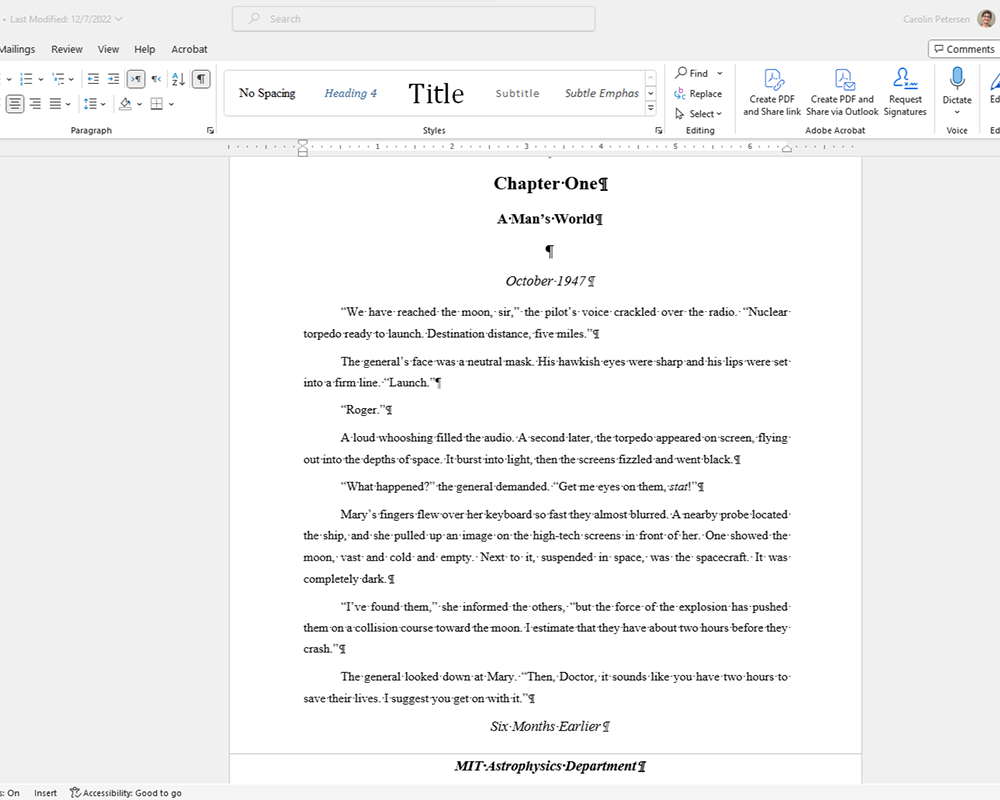Screen dimensions: 1000x800
Task: Open the Styles pane dialog launcher
Action: 659,130
